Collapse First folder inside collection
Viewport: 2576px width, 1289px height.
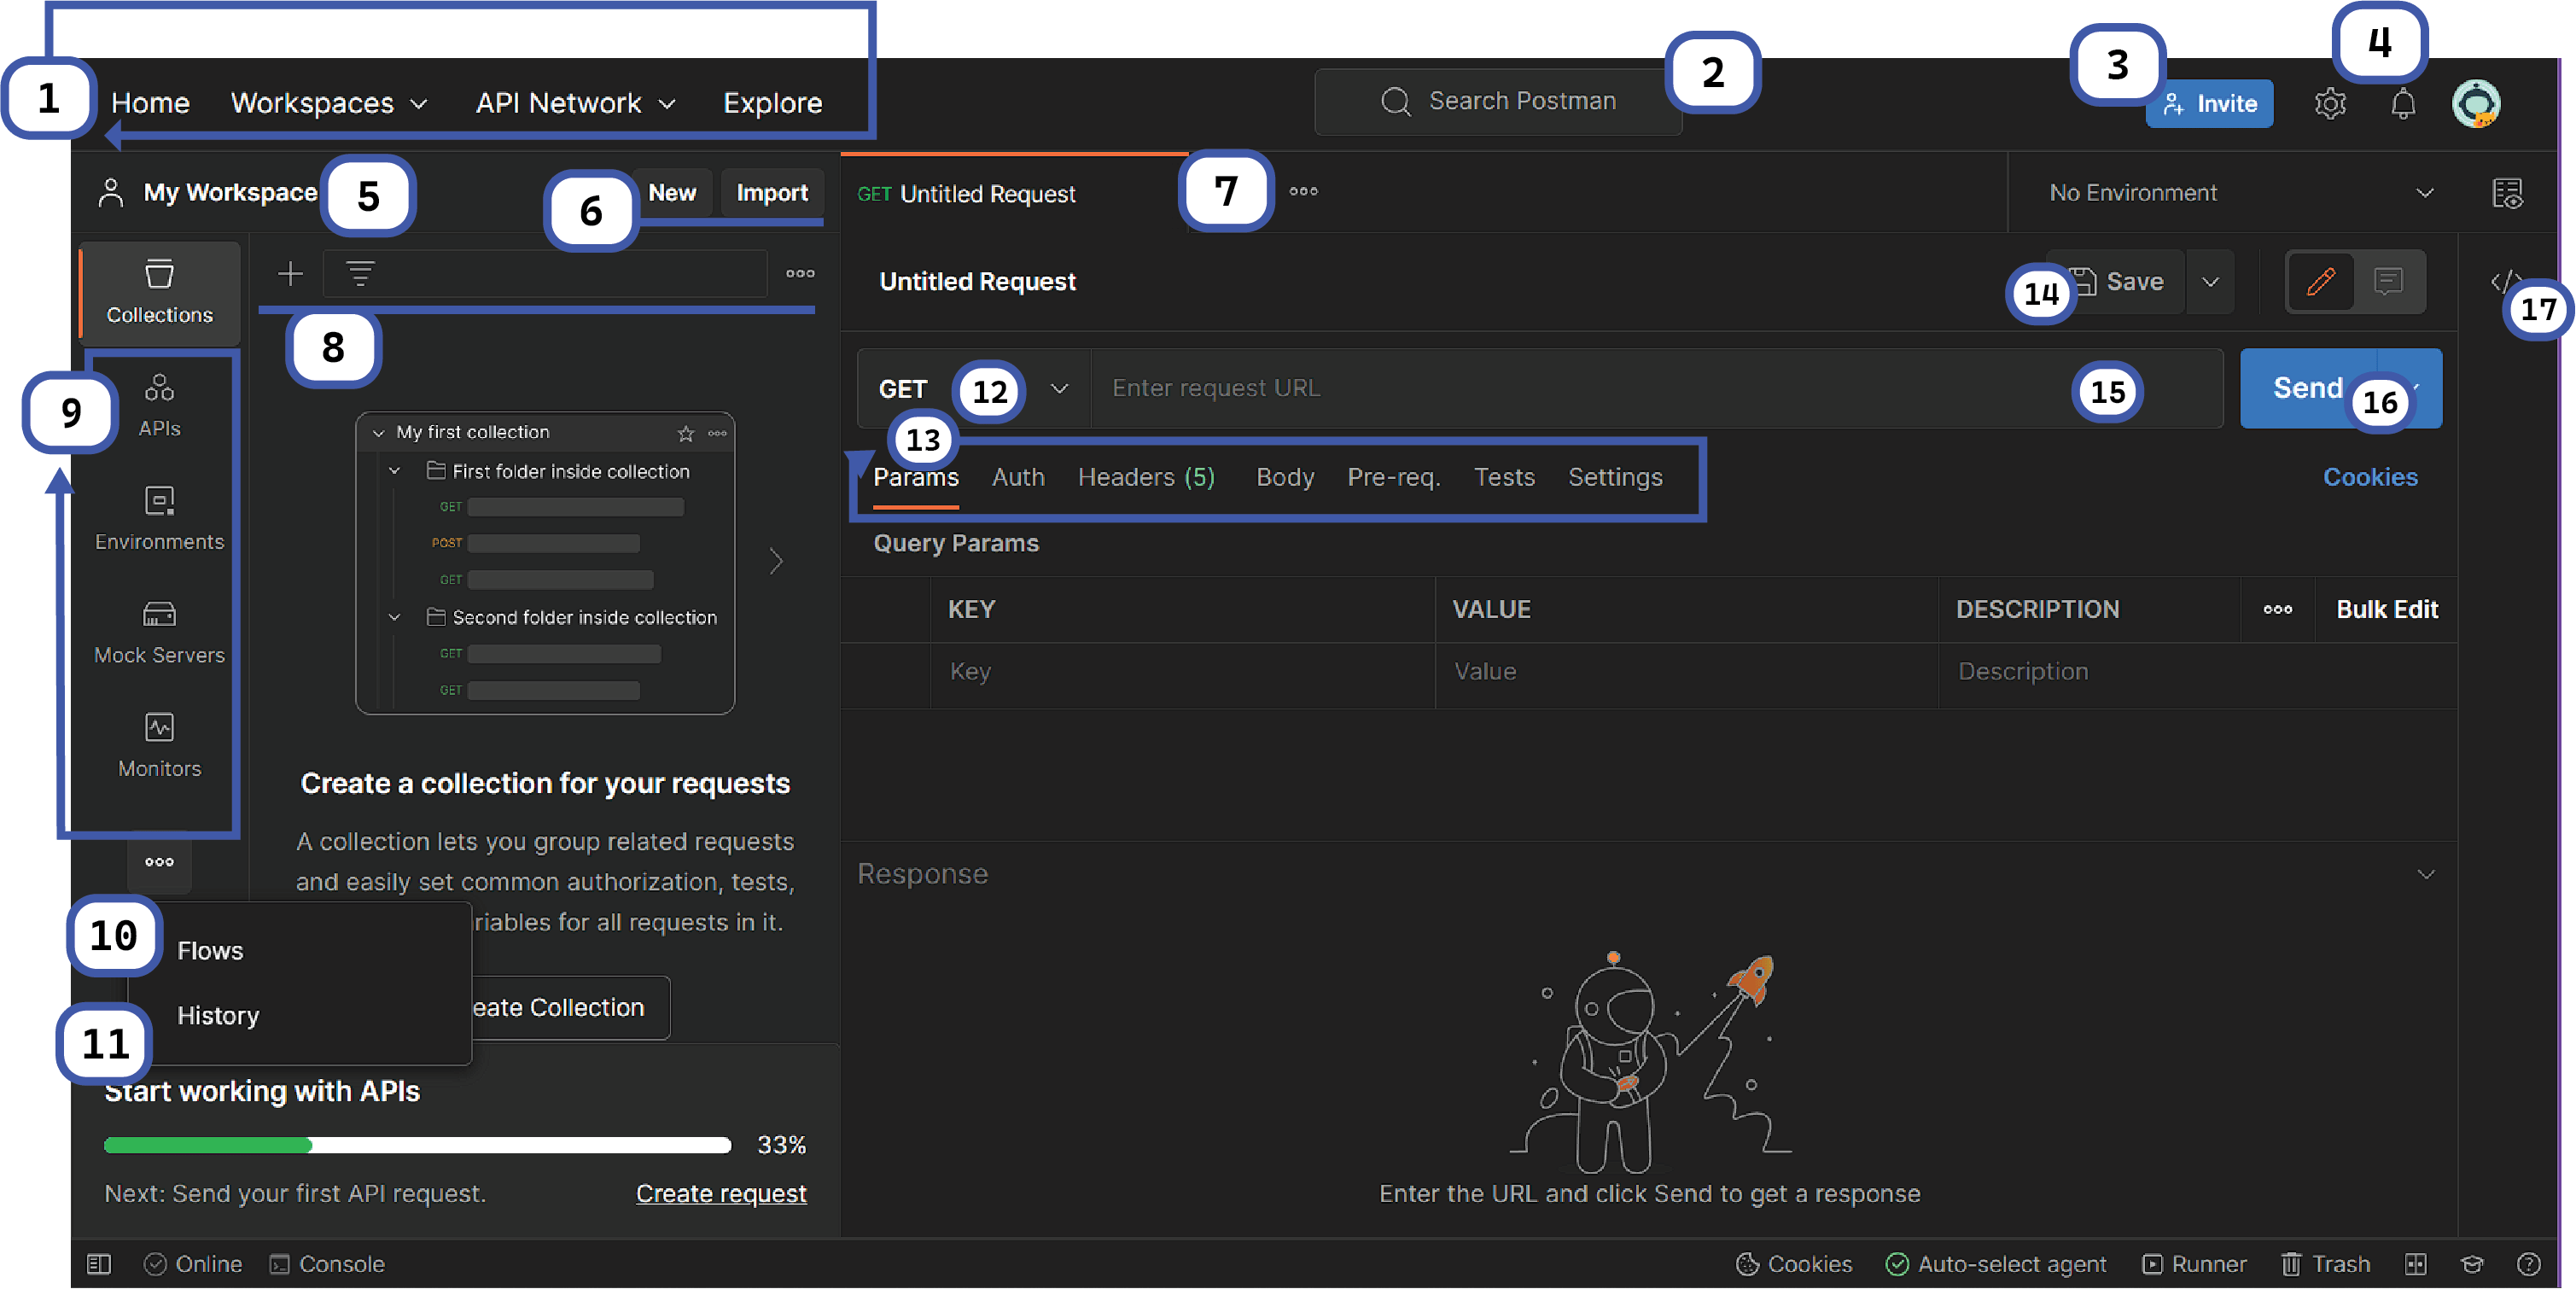coord(395,471)
